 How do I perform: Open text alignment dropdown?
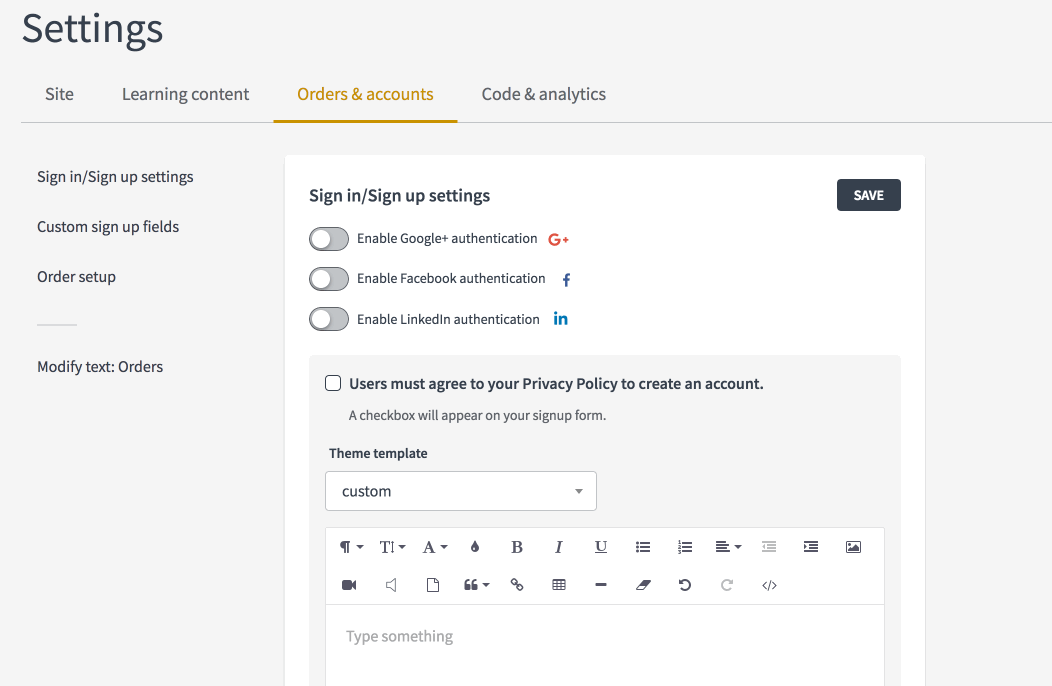(728, 547)
